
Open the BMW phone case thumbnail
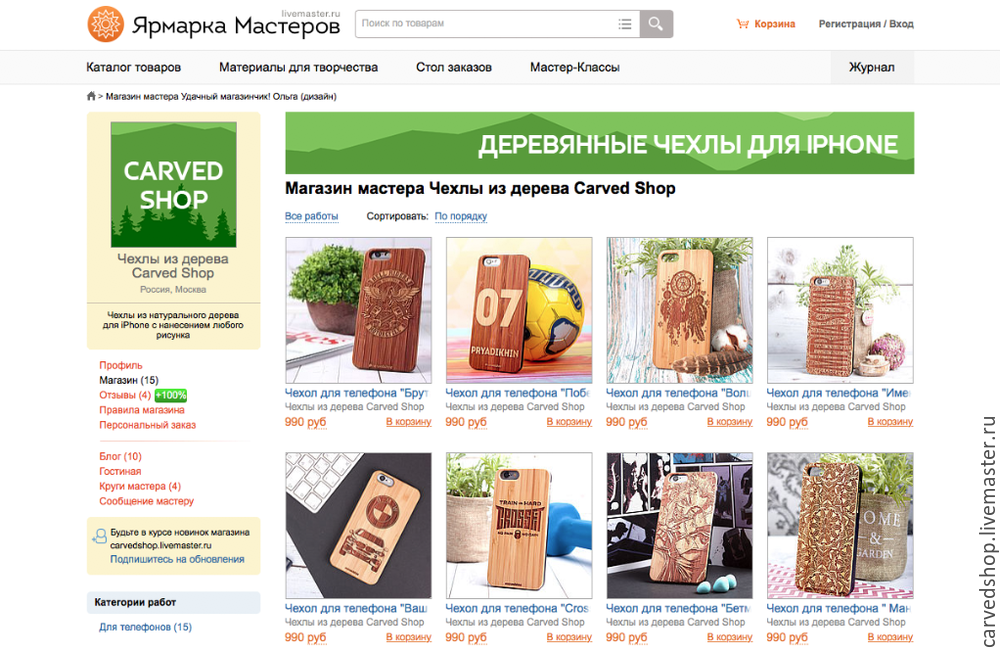click(358, 525)
